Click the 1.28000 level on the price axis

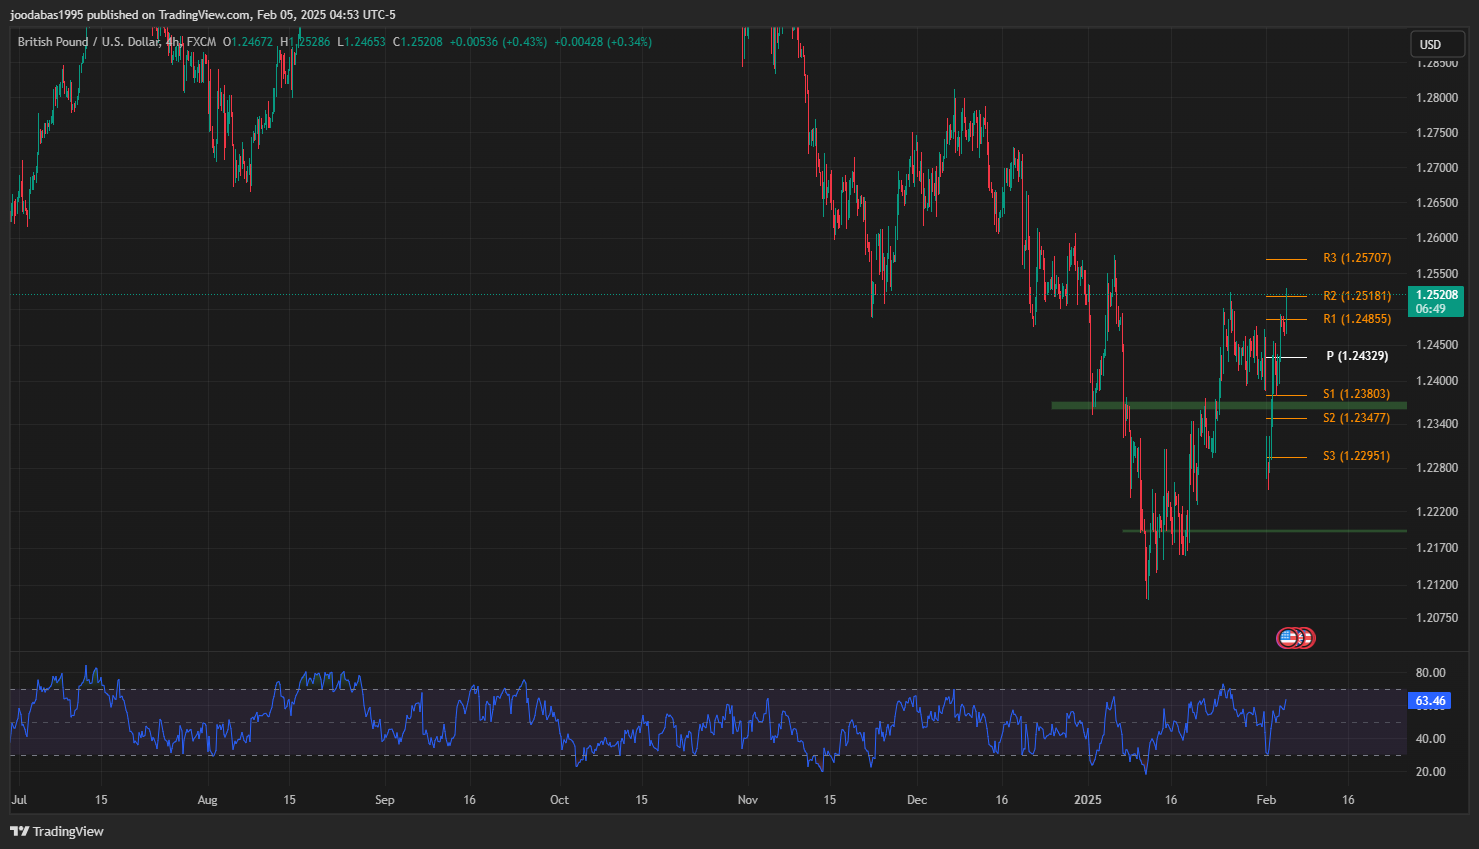pyautogui.click(x=1436, y=98)
